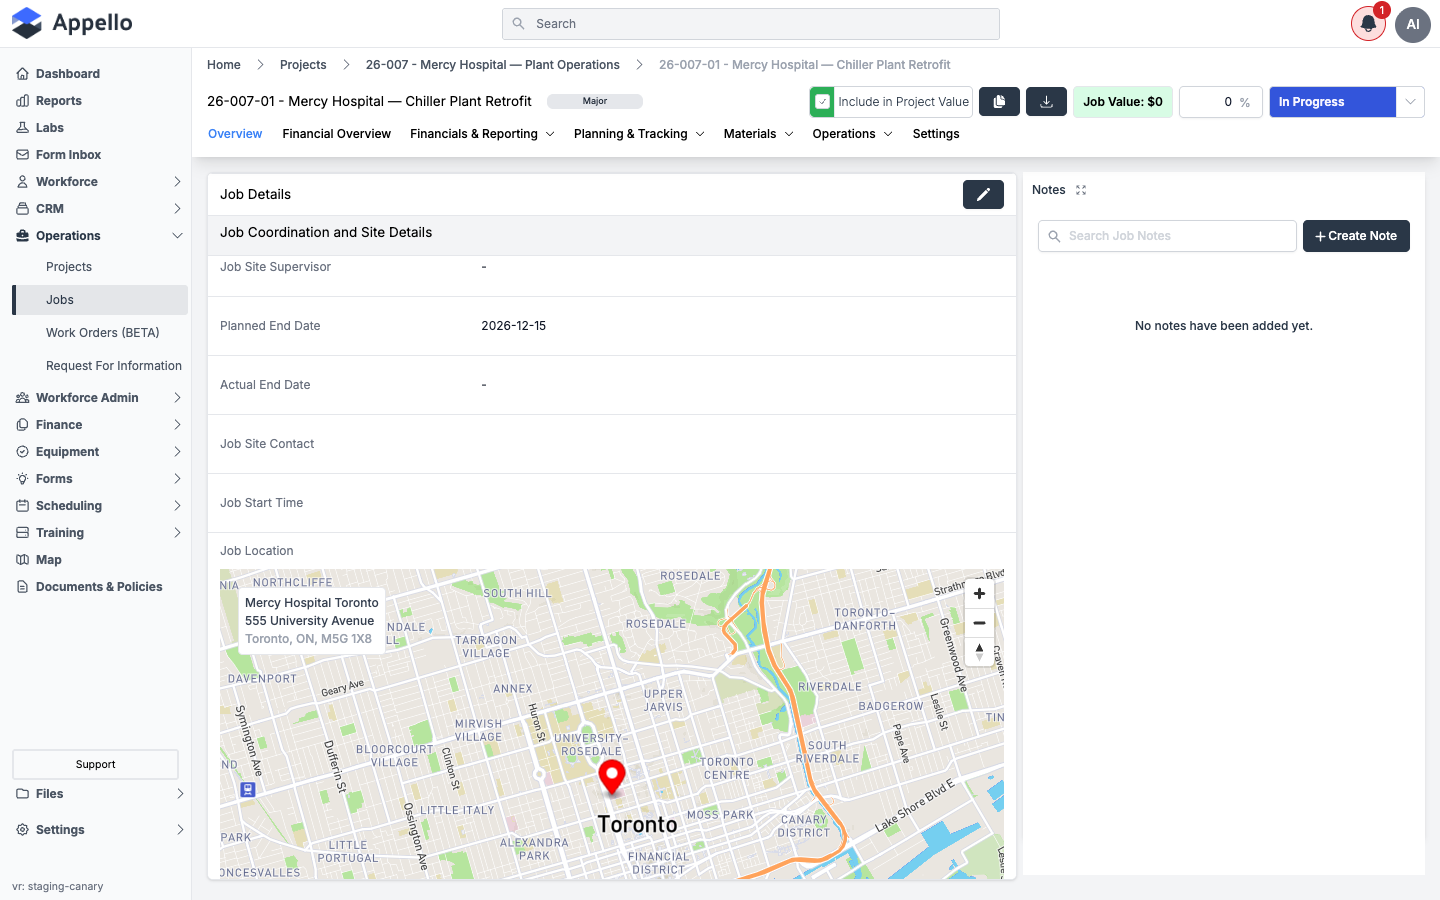Click the Workforce Admin group icon
The image size is (1440, 900).
pos(22,397)
